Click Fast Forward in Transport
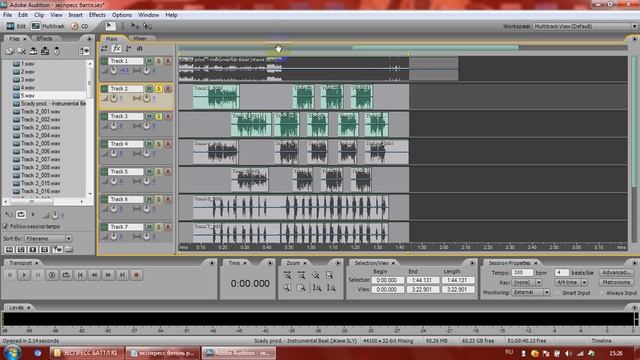The width and height of the screenshot is (640, 360). (108, 275)
